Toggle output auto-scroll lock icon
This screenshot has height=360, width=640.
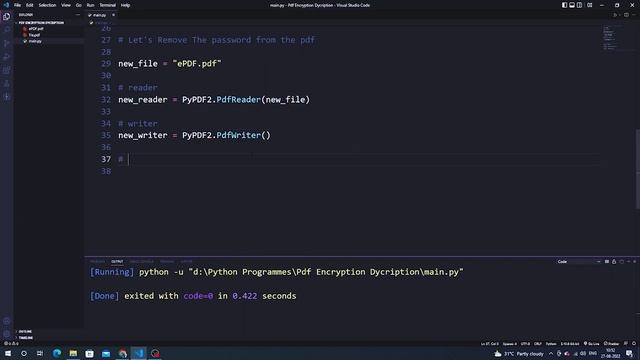tap(614, 262)
